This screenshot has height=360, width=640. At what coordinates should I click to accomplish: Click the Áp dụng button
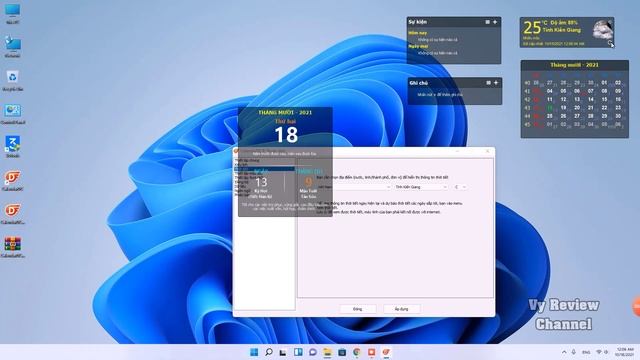[x=402, y=309]
